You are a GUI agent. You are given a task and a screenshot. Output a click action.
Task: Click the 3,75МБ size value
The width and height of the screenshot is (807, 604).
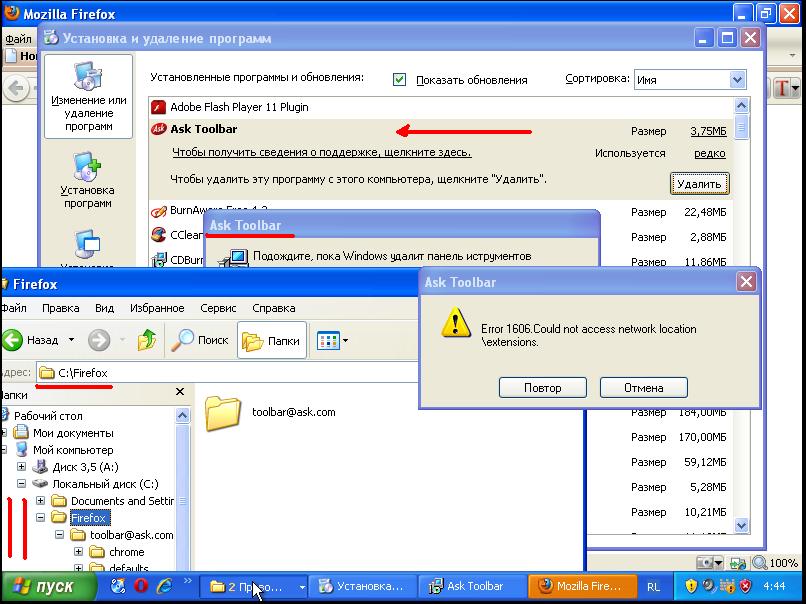coord(708,131)
